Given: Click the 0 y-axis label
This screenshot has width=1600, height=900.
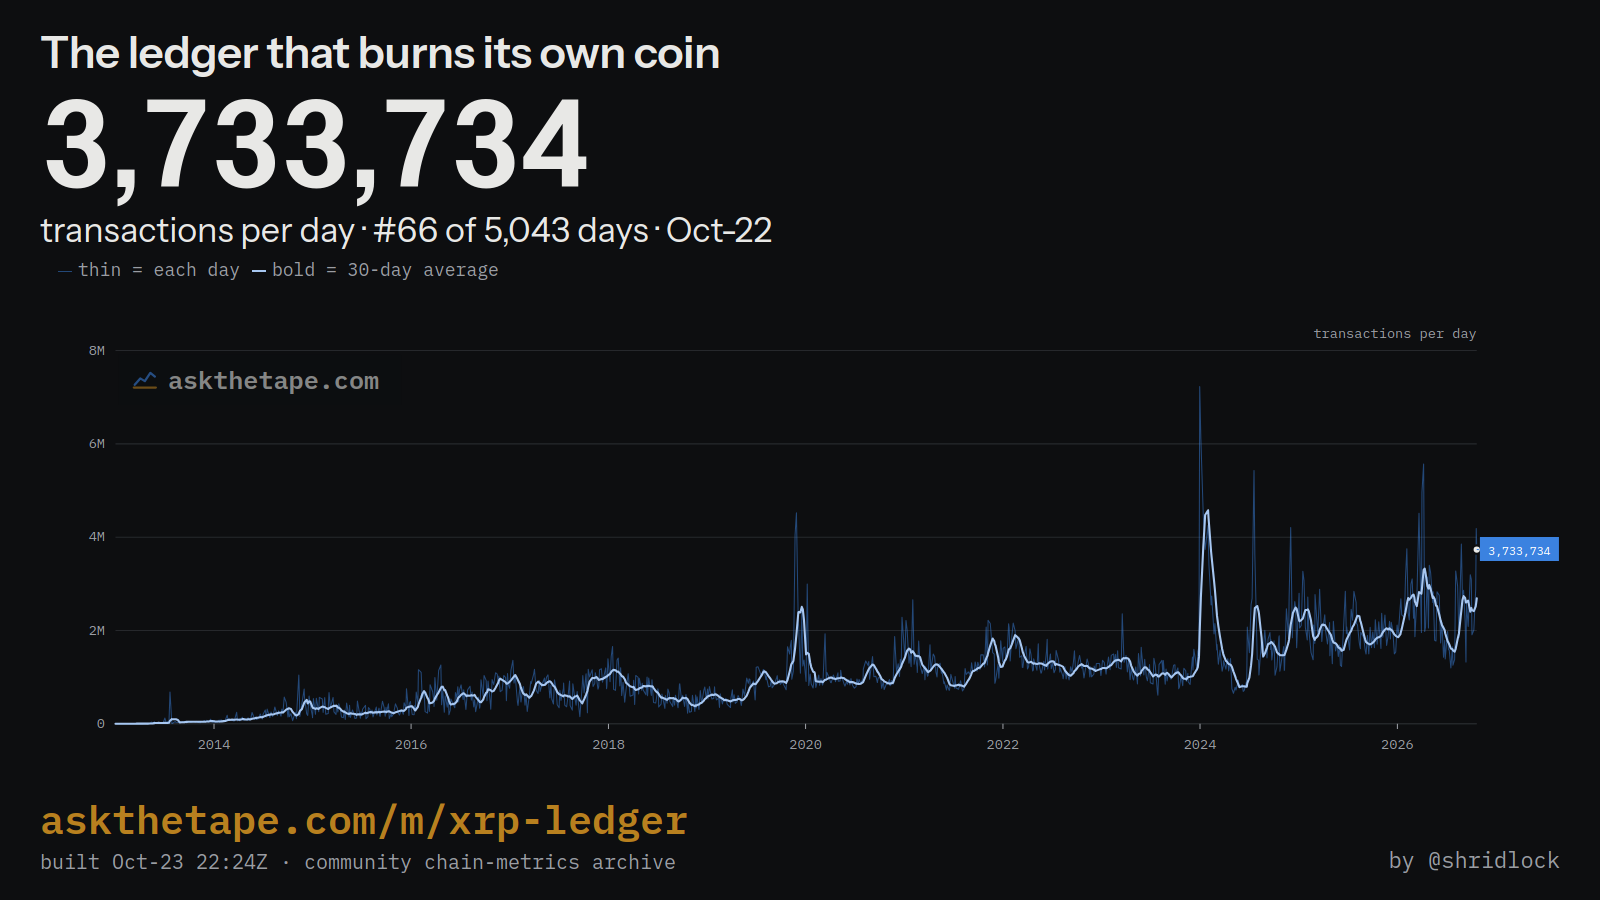Looking at the screenshot, I should point(101,724).
